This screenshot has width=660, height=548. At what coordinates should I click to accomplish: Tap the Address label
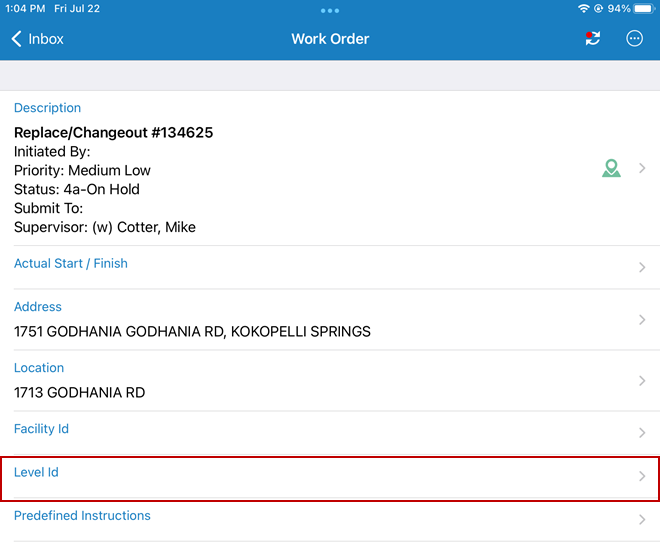[x=38, y=307]
